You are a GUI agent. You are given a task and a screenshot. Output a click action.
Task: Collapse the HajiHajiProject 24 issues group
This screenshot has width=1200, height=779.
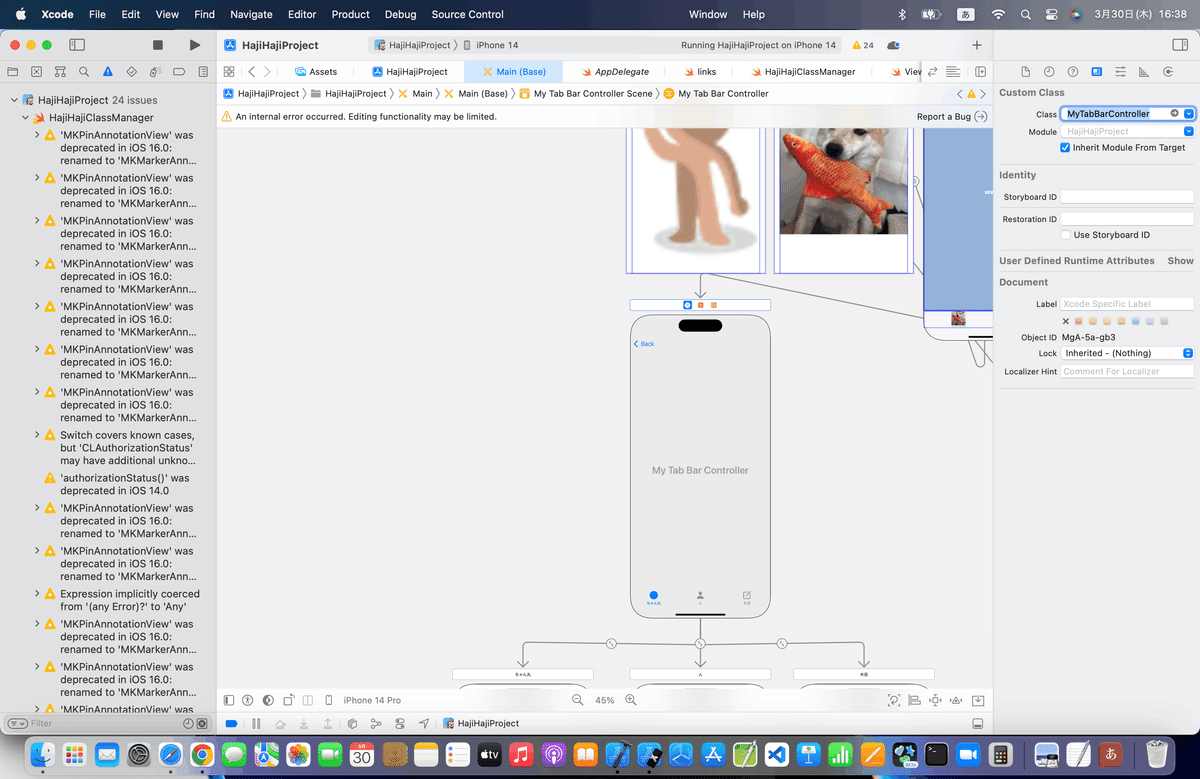pyautogui.click(x=14, y=100)
